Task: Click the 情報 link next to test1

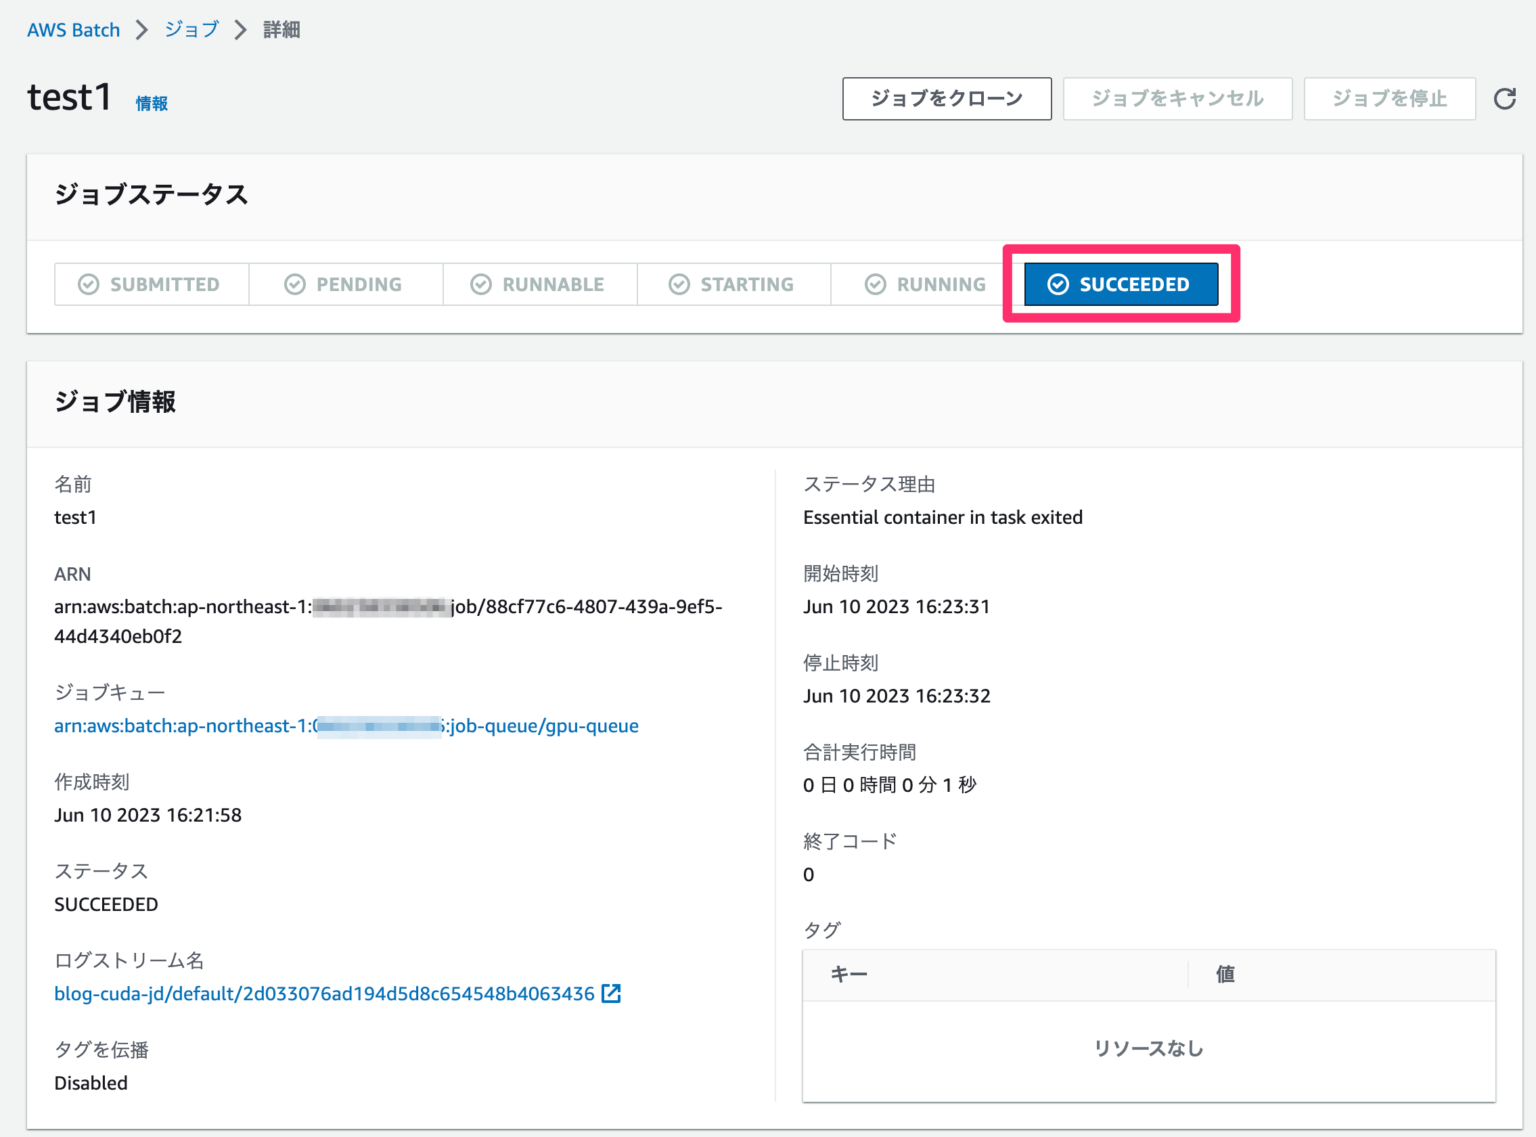Action: coord(151,103)
